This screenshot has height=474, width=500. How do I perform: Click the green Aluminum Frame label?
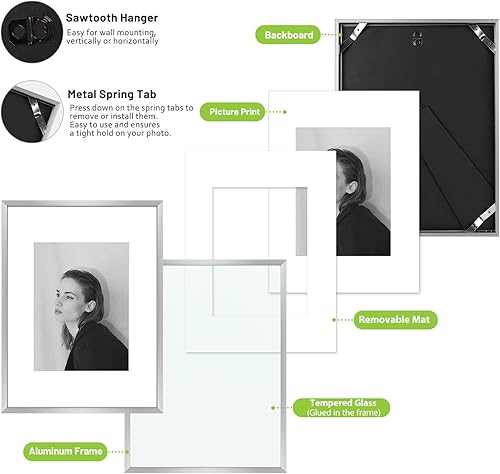(x=65, y=451)
